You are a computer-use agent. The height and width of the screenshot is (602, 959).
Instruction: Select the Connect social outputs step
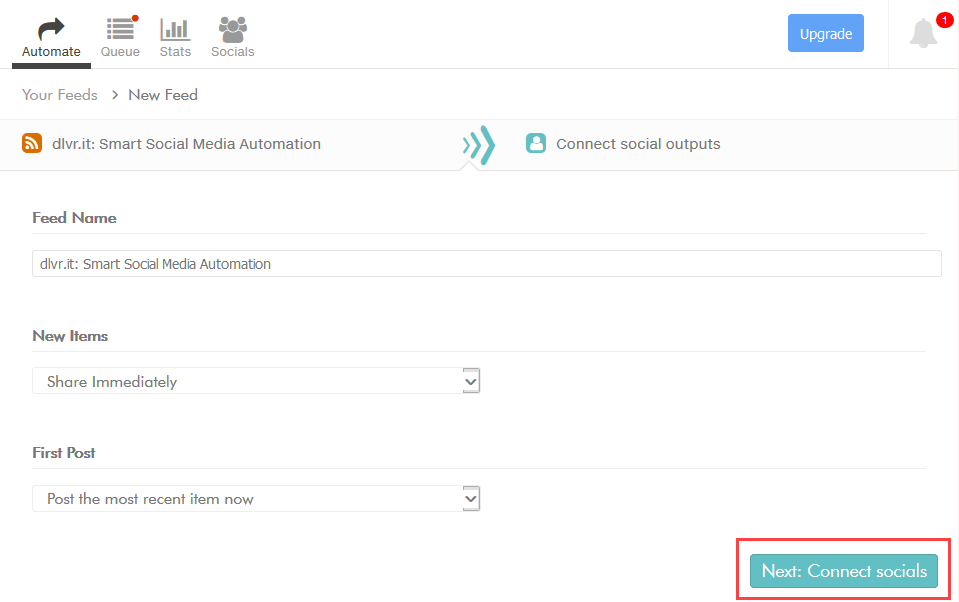[x=638, y=144]
